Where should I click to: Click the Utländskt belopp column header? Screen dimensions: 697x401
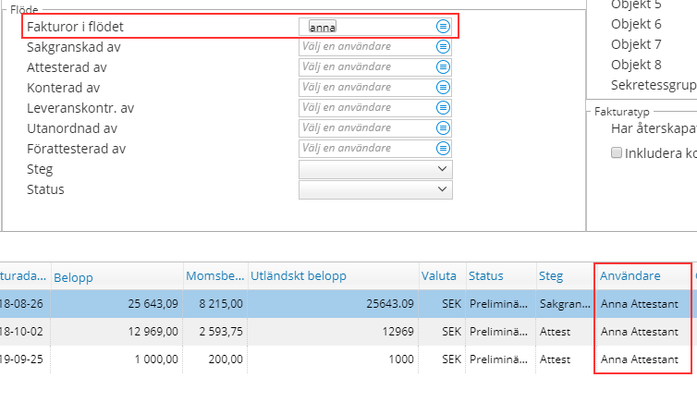coord(298,276)
